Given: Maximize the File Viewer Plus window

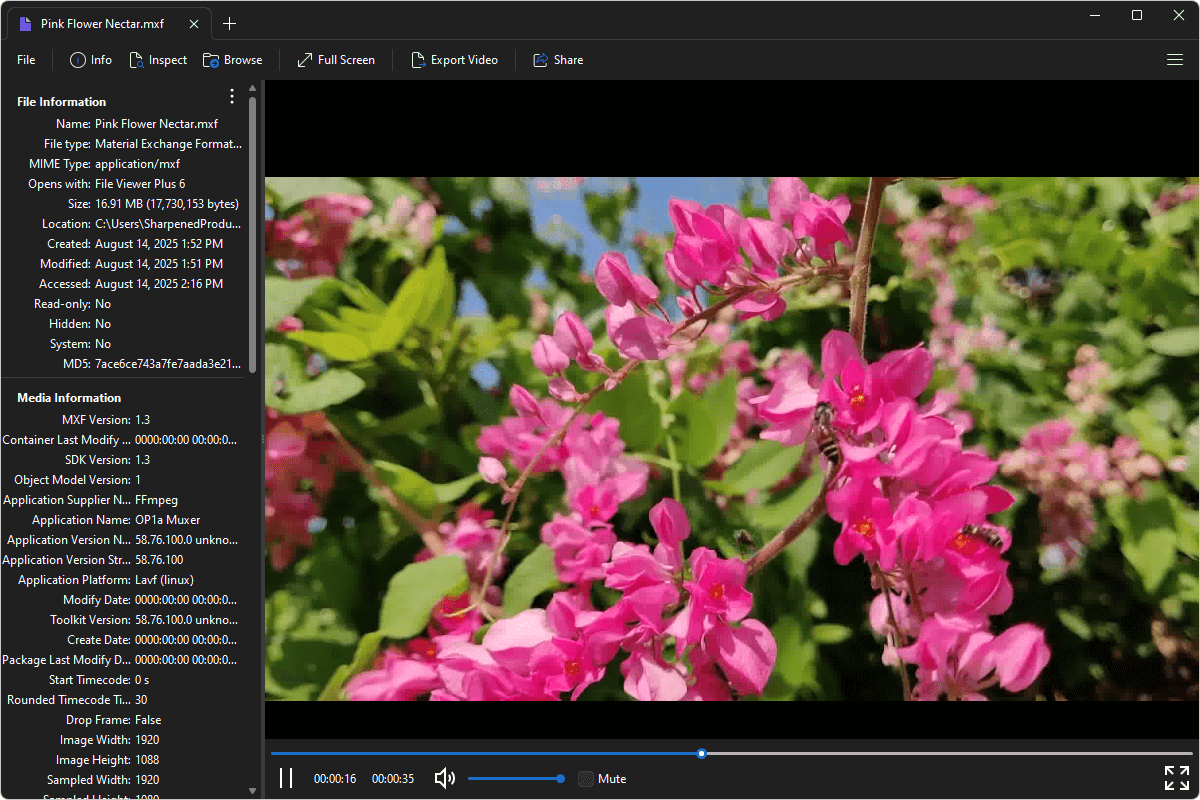Looking at the screenshot, I should tap(1137, 15).
